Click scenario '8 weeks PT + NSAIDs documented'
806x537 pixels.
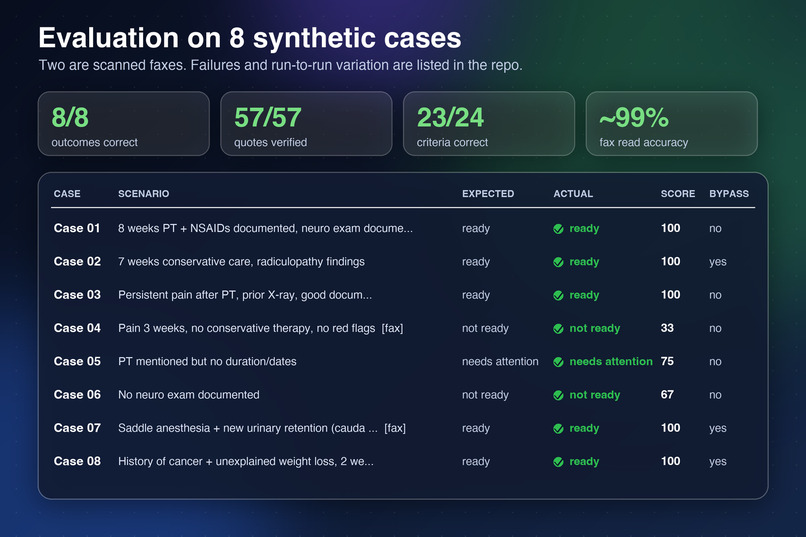pos(265,228)
